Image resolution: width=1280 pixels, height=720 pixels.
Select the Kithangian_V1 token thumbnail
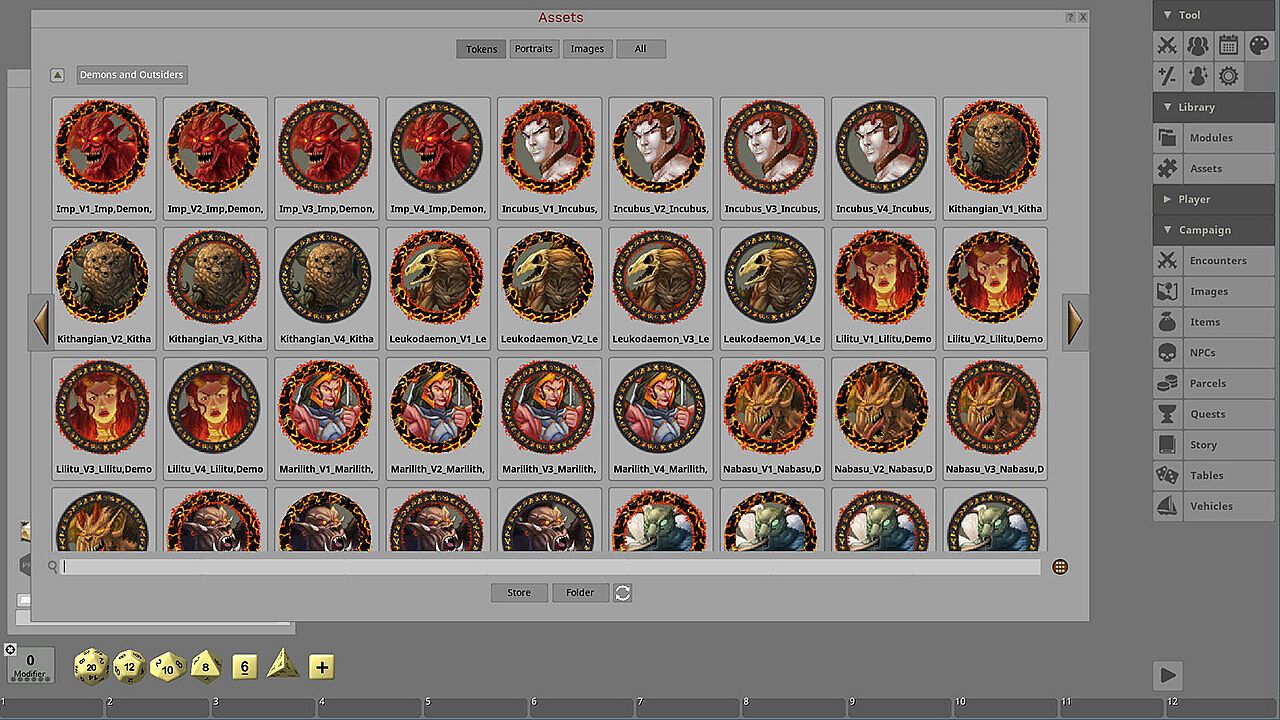pos(994,157)
